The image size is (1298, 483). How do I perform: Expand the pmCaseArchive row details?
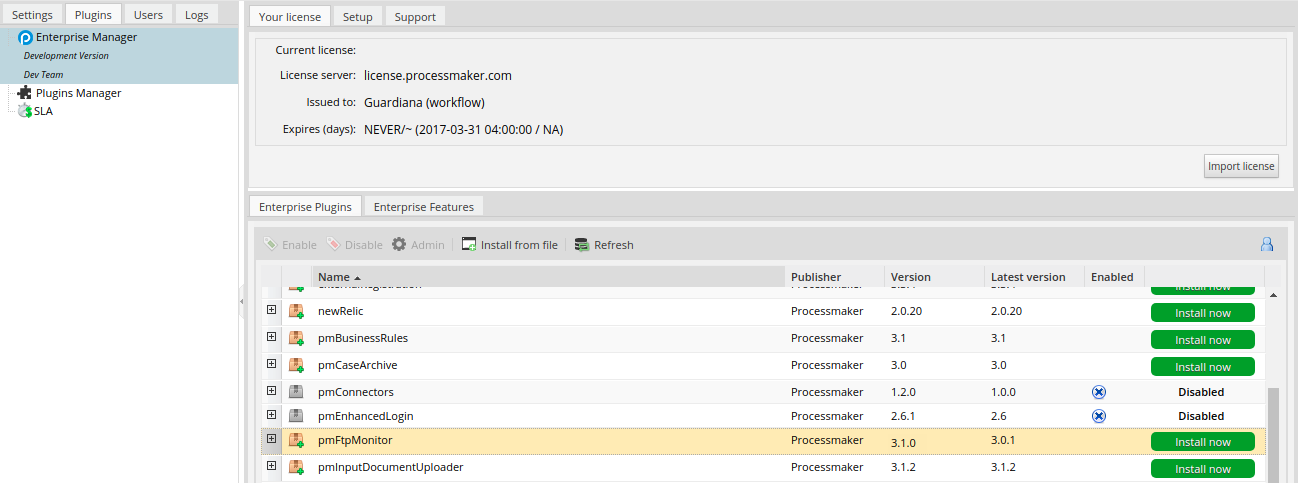[x=271, y=365]
